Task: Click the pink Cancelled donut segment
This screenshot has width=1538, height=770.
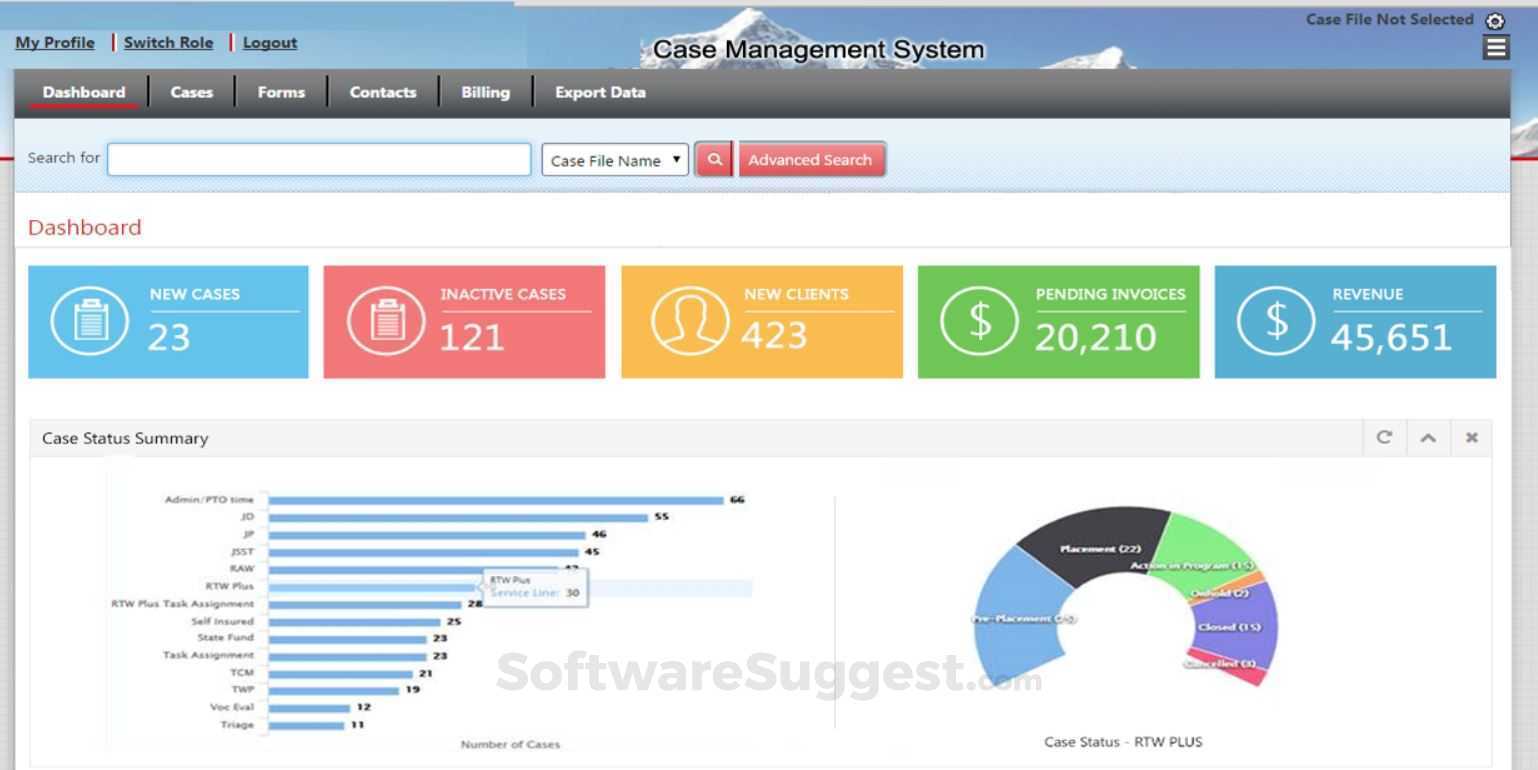Action: (1228, 668)
